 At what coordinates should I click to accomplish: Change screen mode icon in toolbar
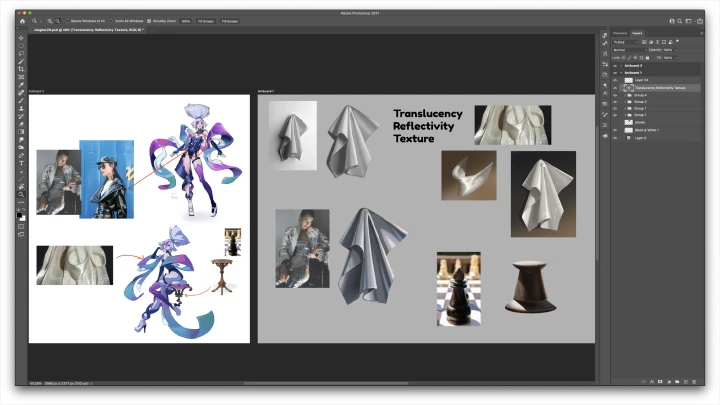[x=21, y=234]
